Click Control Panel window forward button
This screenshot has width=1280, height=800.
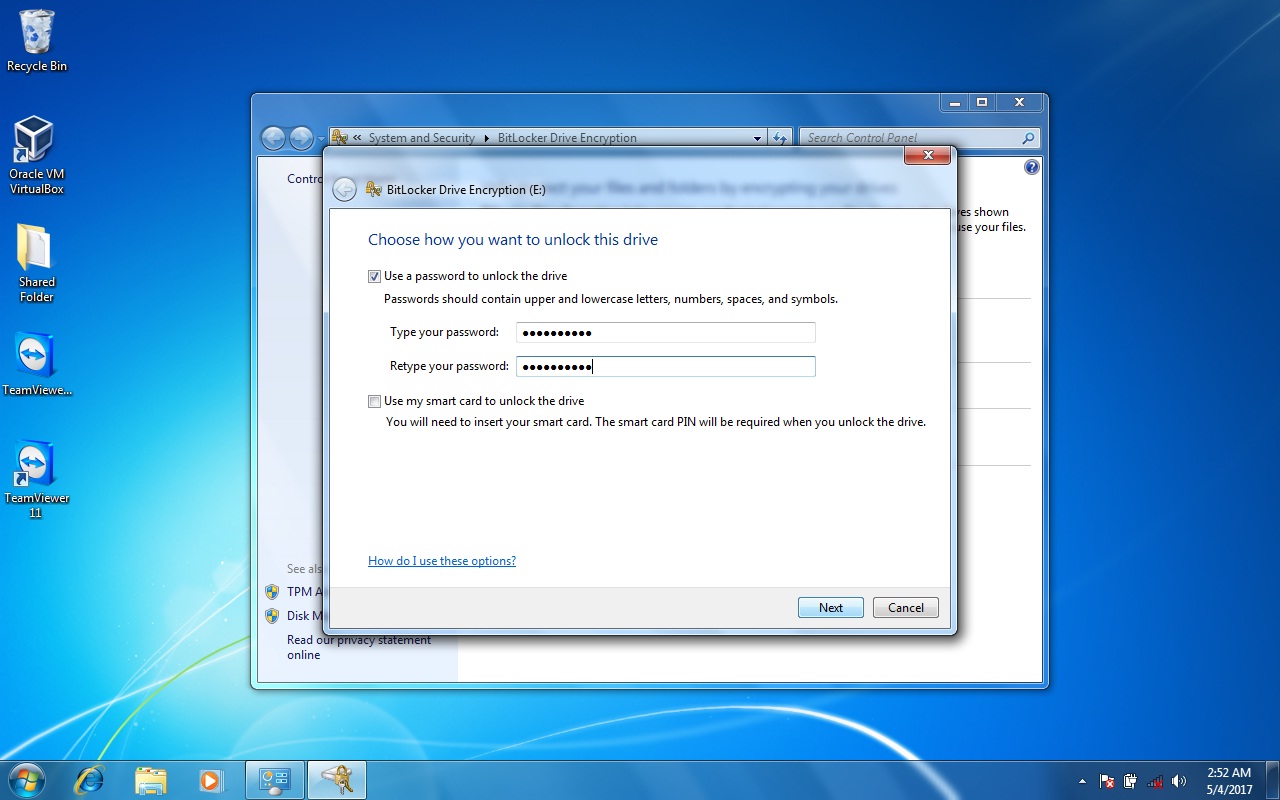[x=301, y=138]
